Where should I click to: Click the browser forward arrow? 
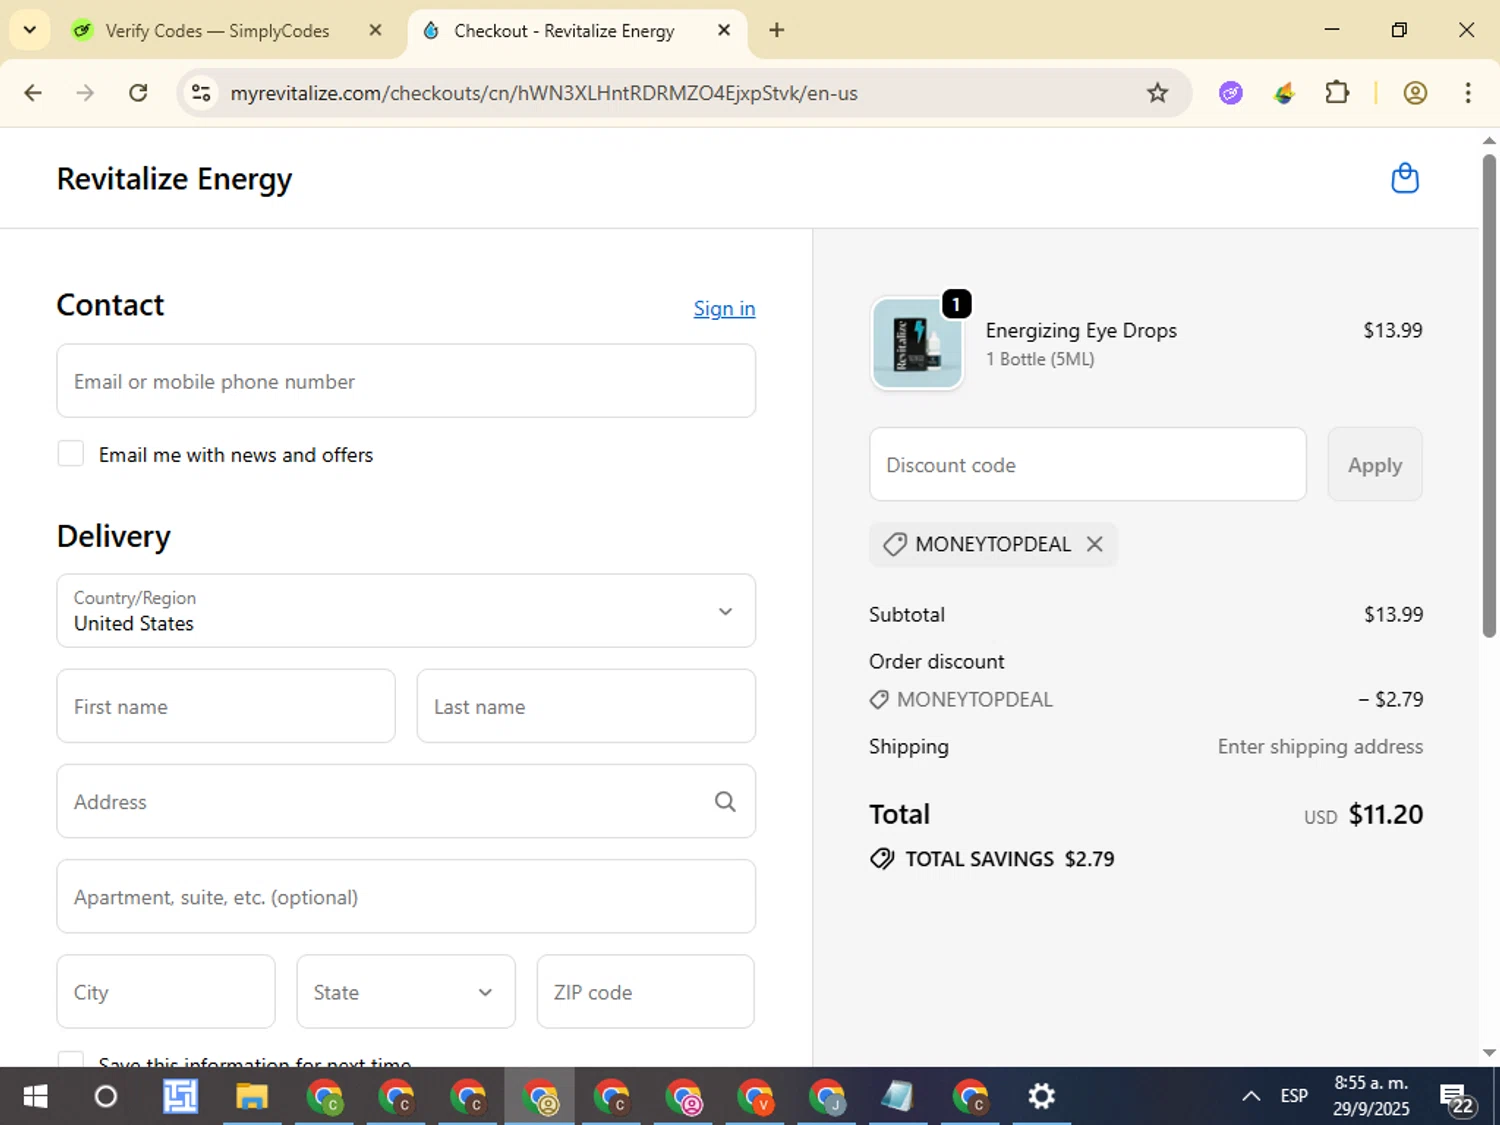(x=85, y=93)
